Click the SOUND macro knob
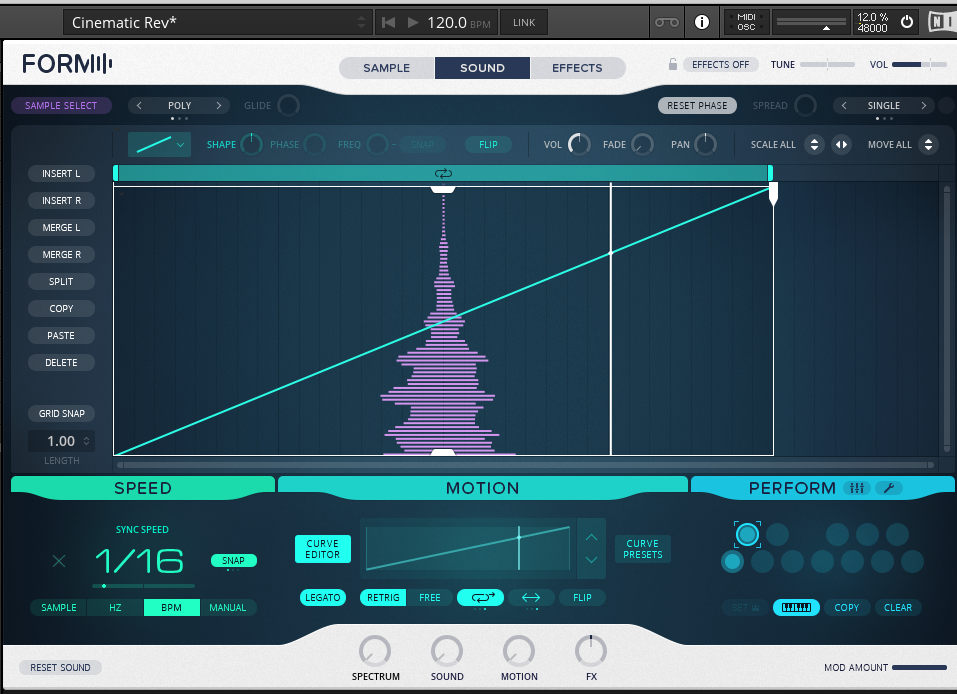The height and width of the screenshot is (694, 957). pyautogui.click(x=447, y=651)
